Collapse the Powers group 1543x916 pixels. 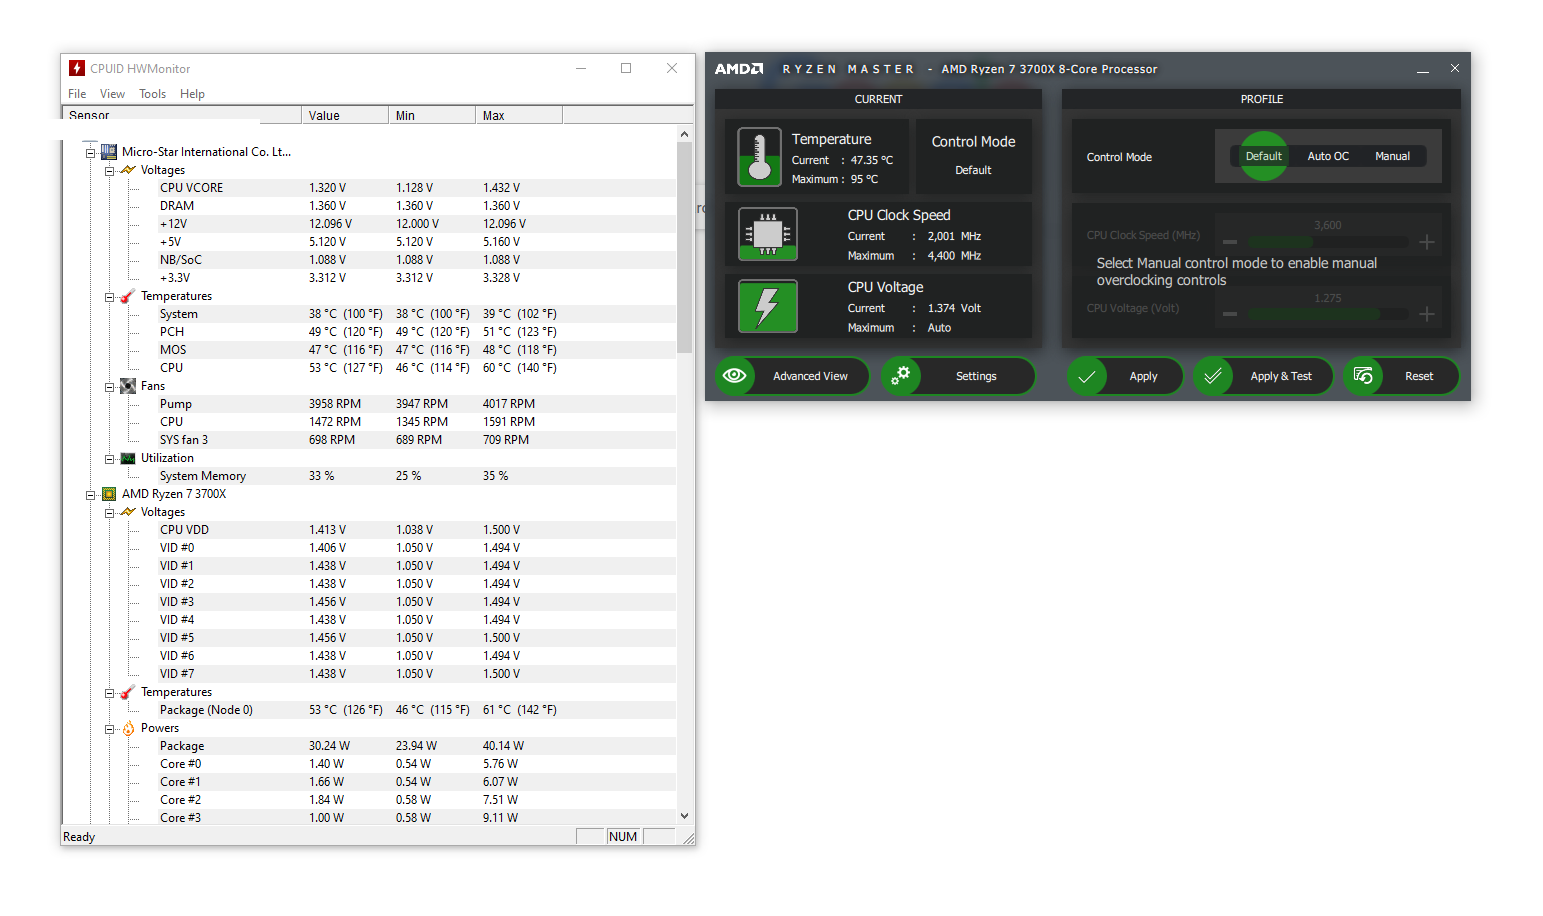point(109,729)
